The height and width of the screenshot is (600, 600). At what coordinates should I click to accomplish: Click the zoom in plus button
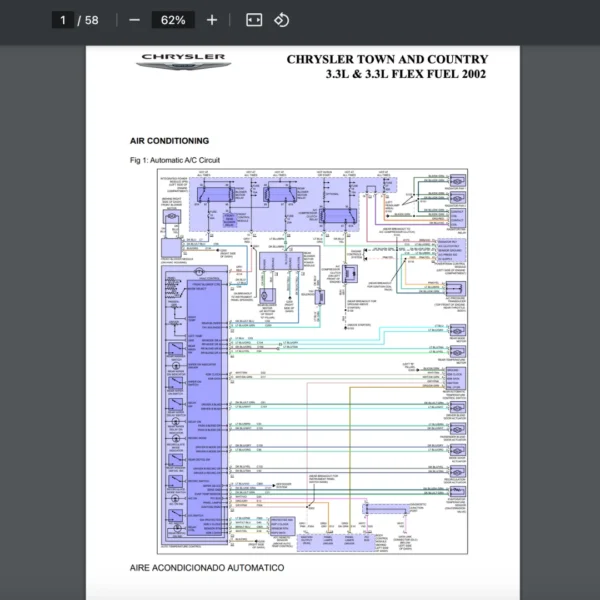tap(211, 20)
